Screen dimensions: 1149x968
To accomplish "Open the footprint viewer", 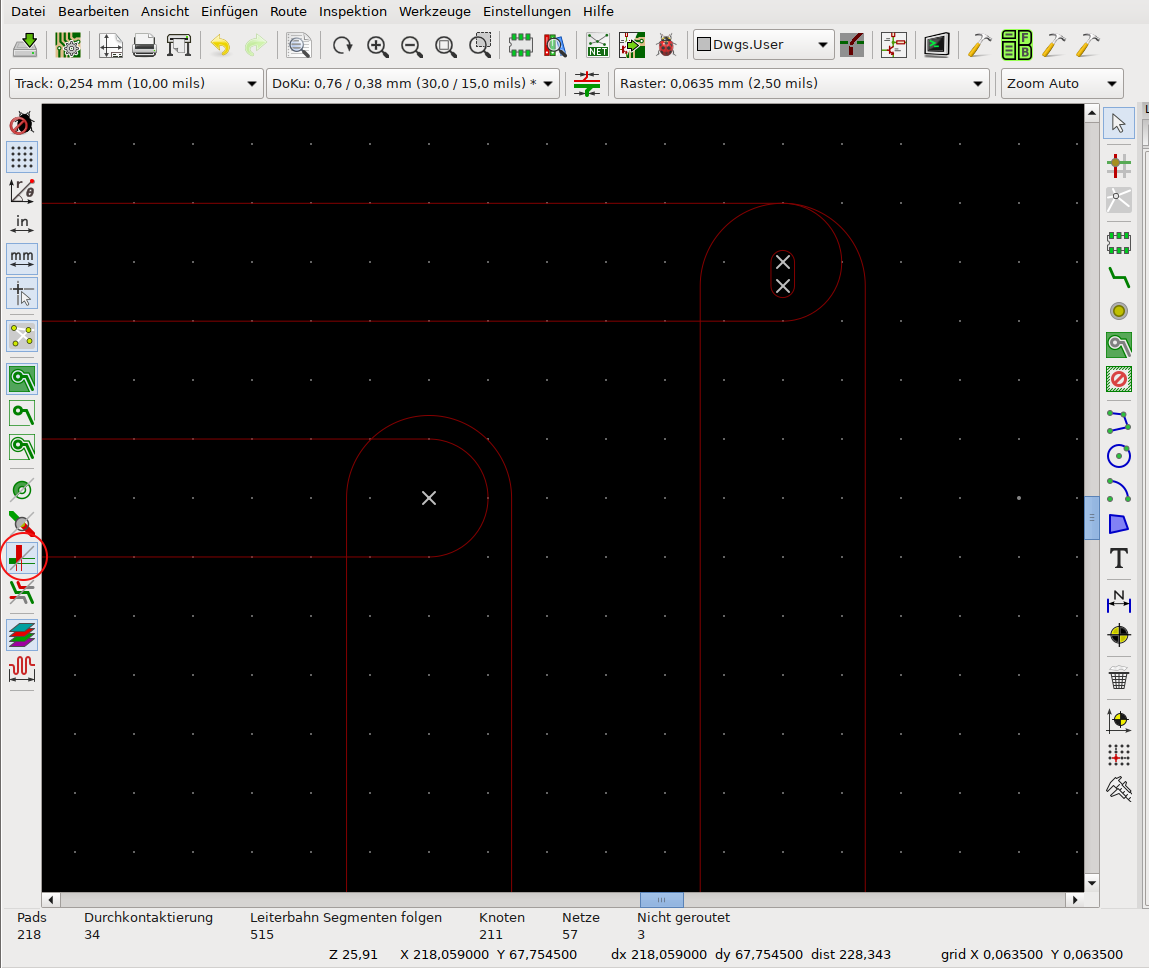I will (555, 45).
